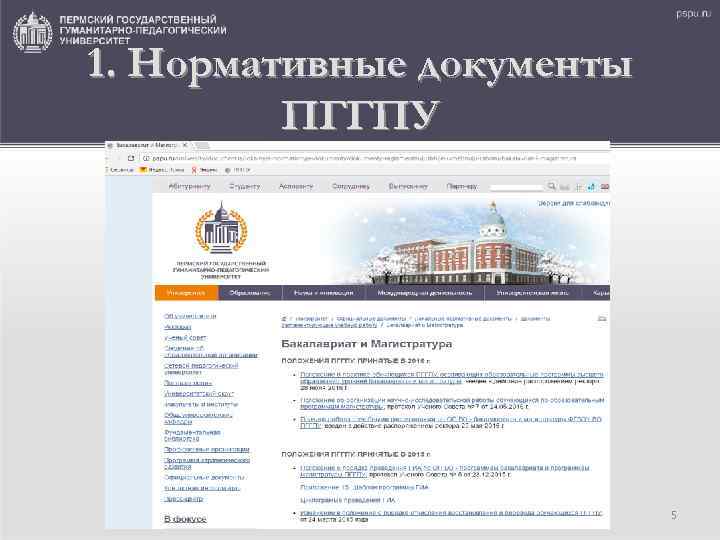This screenshot has height=540, width=720.
Task: Select the Образование navigation tab
Action: click(x=250, y=292)
